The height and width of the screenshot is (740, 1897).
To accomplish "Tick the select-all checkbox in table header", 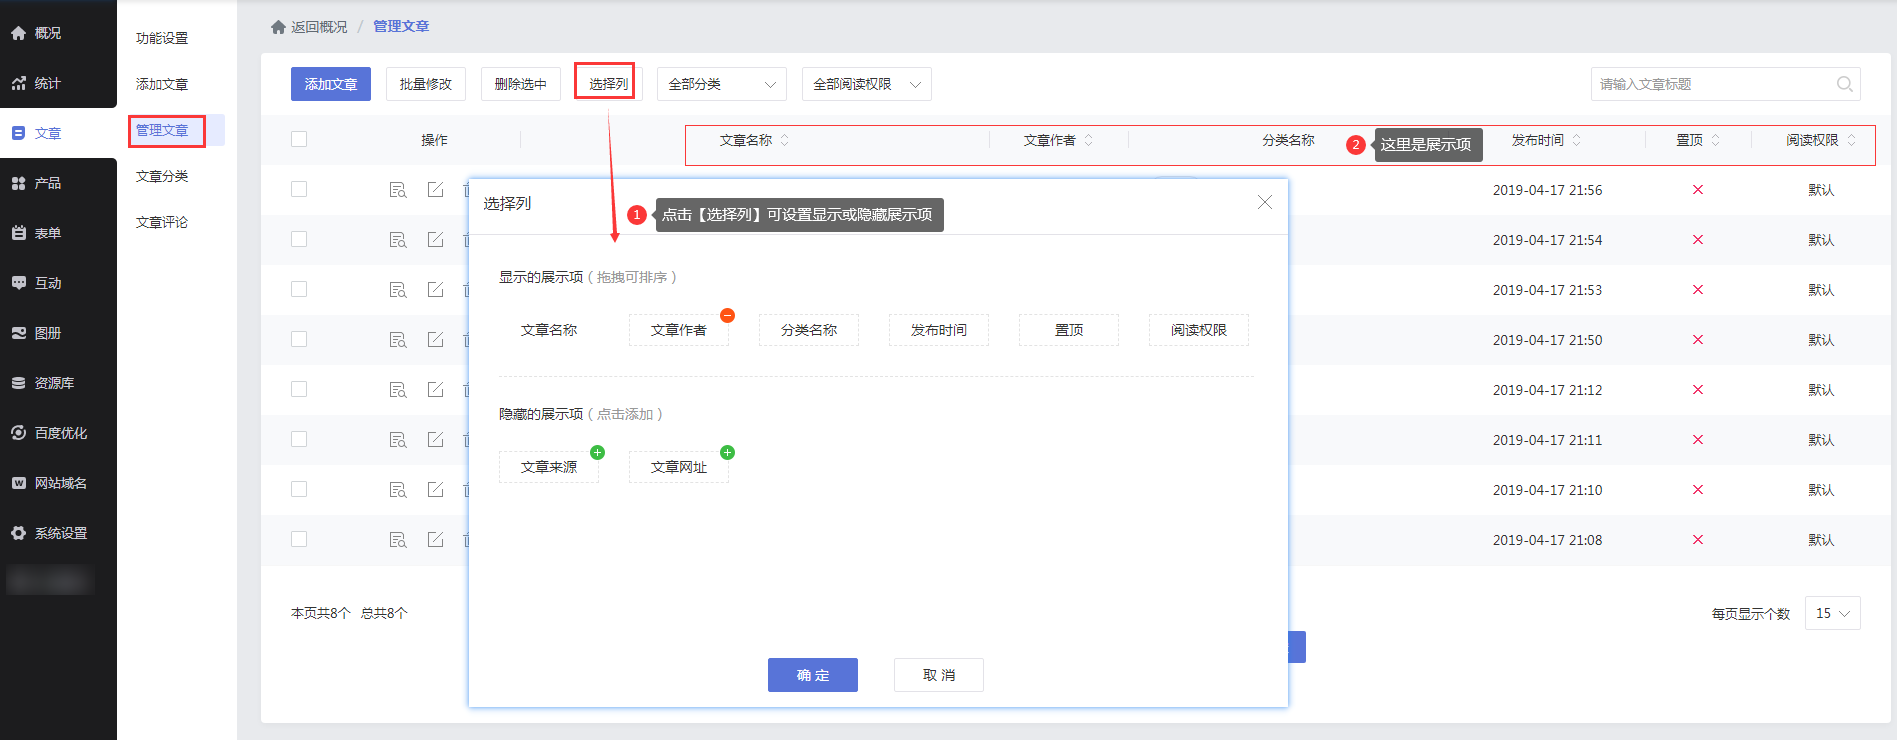I will coord(299,139).
